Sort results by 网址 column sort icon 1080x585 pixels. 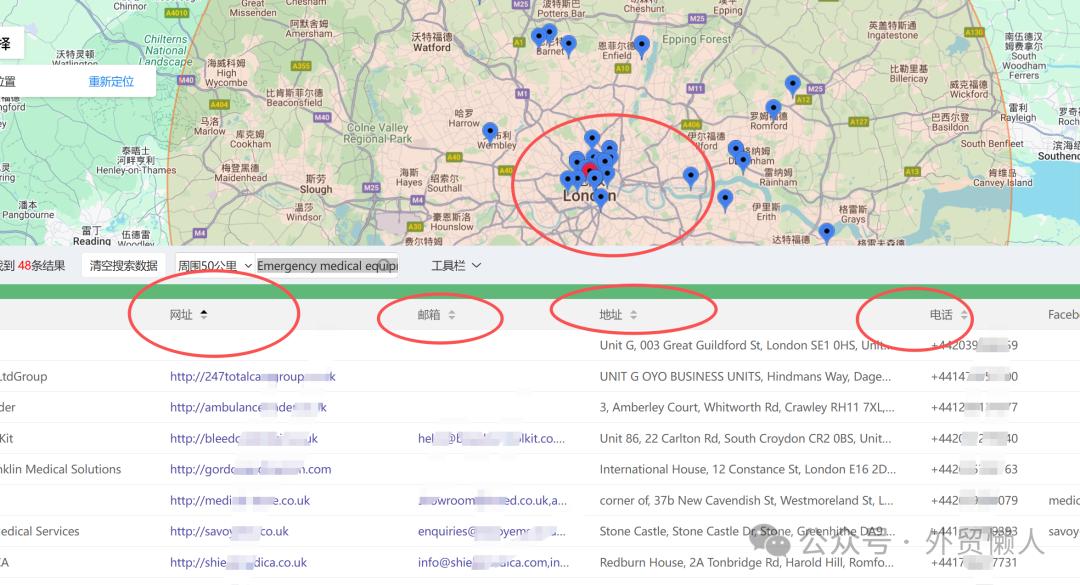click(204, 314)
